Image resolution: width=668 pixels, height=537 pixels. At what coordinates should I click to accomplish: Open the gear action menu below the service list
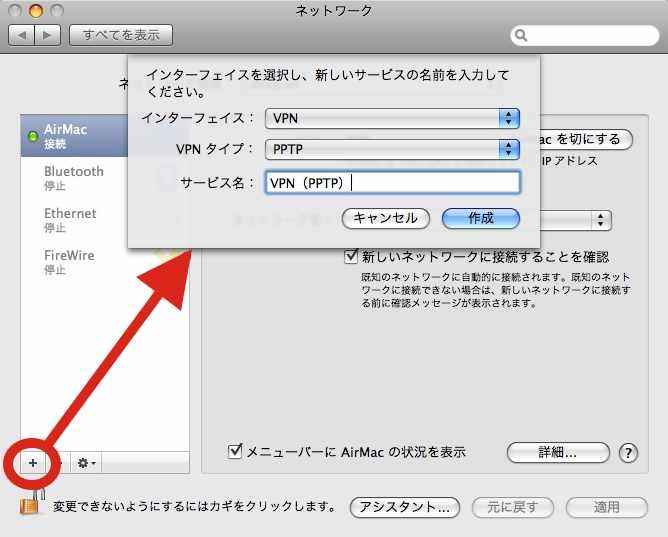tap(86, 462)
